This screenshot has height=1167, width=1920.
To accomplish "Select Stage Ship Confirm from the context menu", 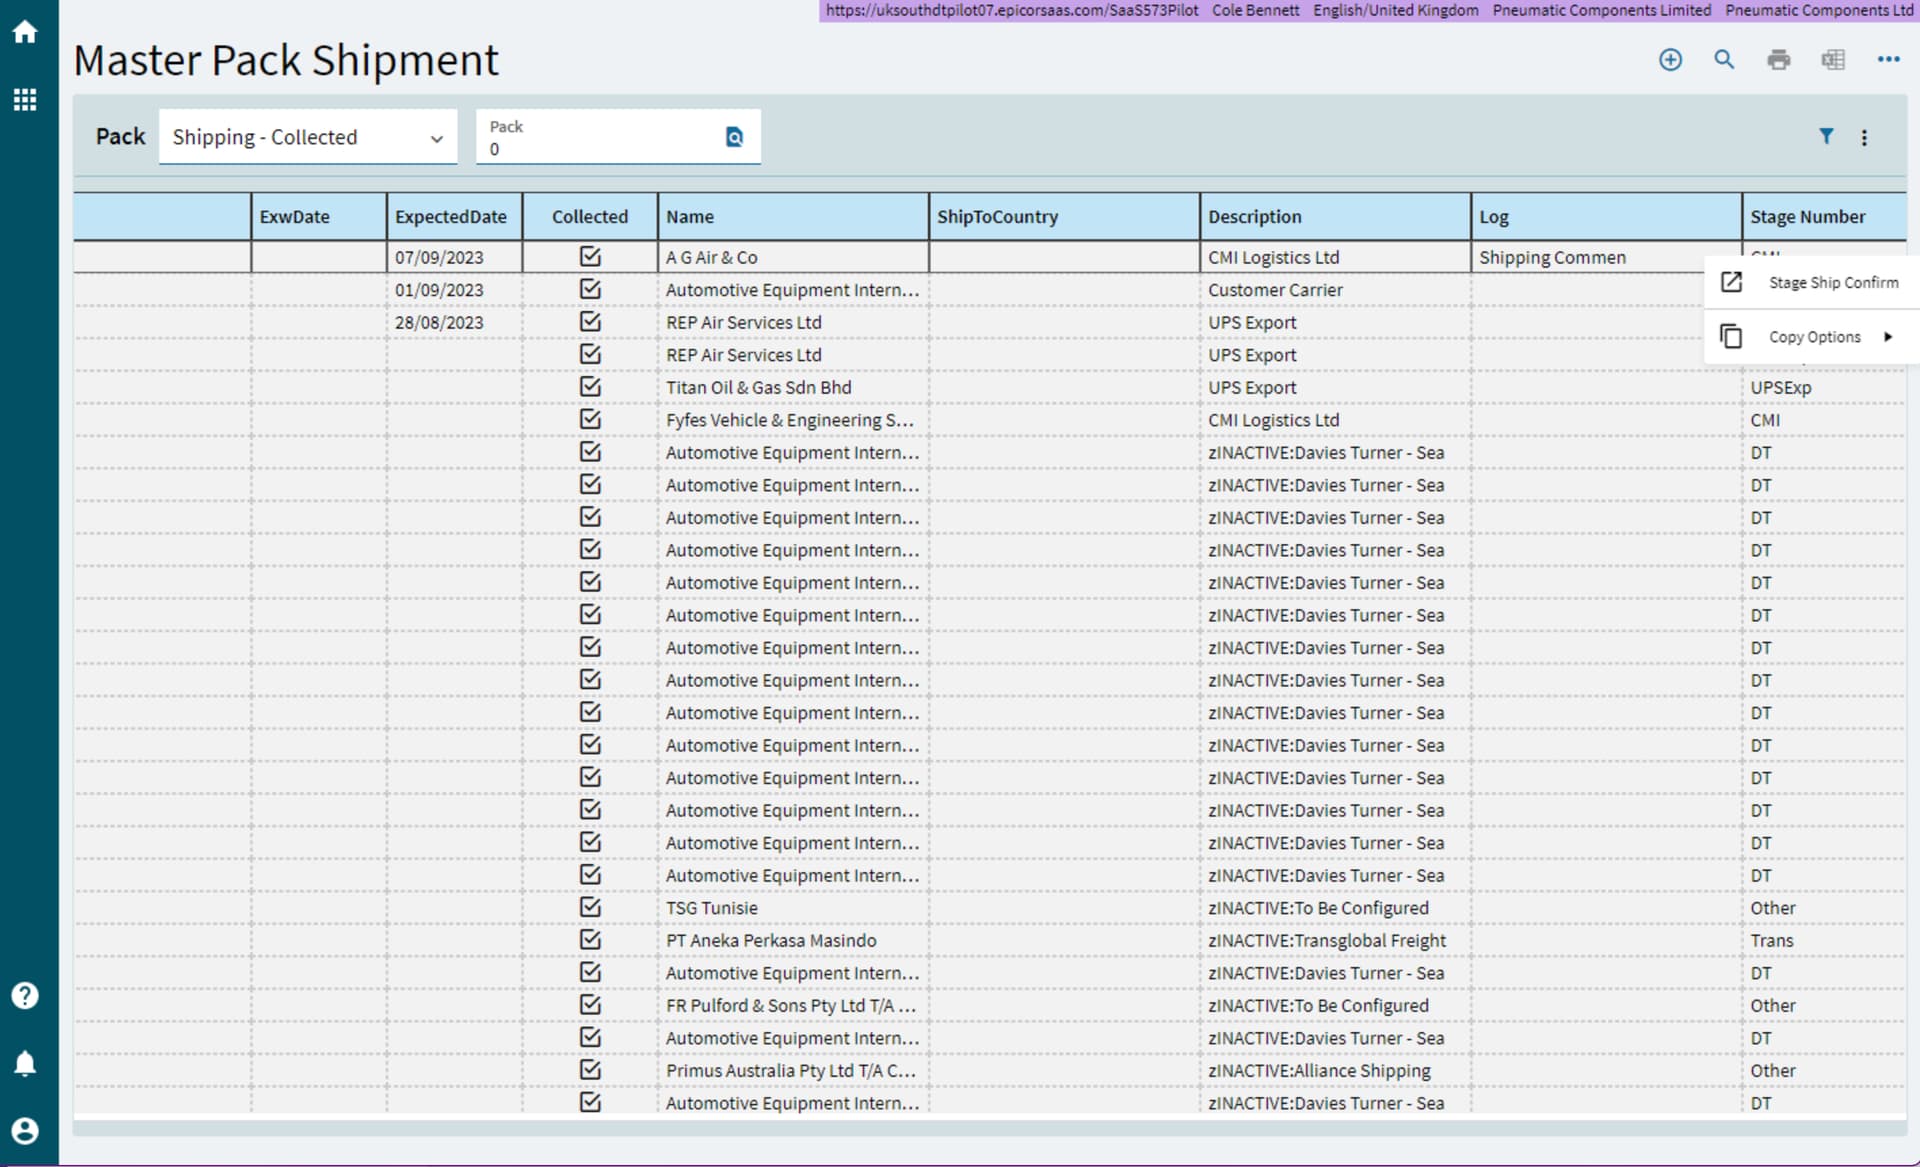I will (1834, 282).
